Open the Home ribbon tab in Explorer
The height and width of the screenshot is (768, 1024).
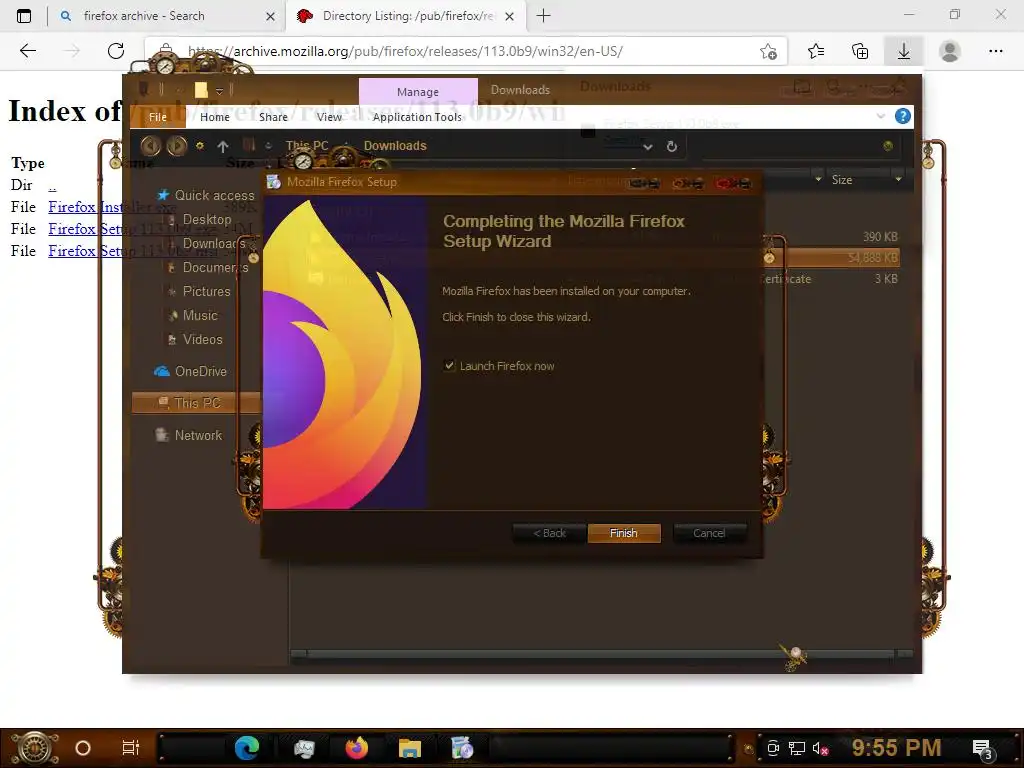tap(215, 117)
